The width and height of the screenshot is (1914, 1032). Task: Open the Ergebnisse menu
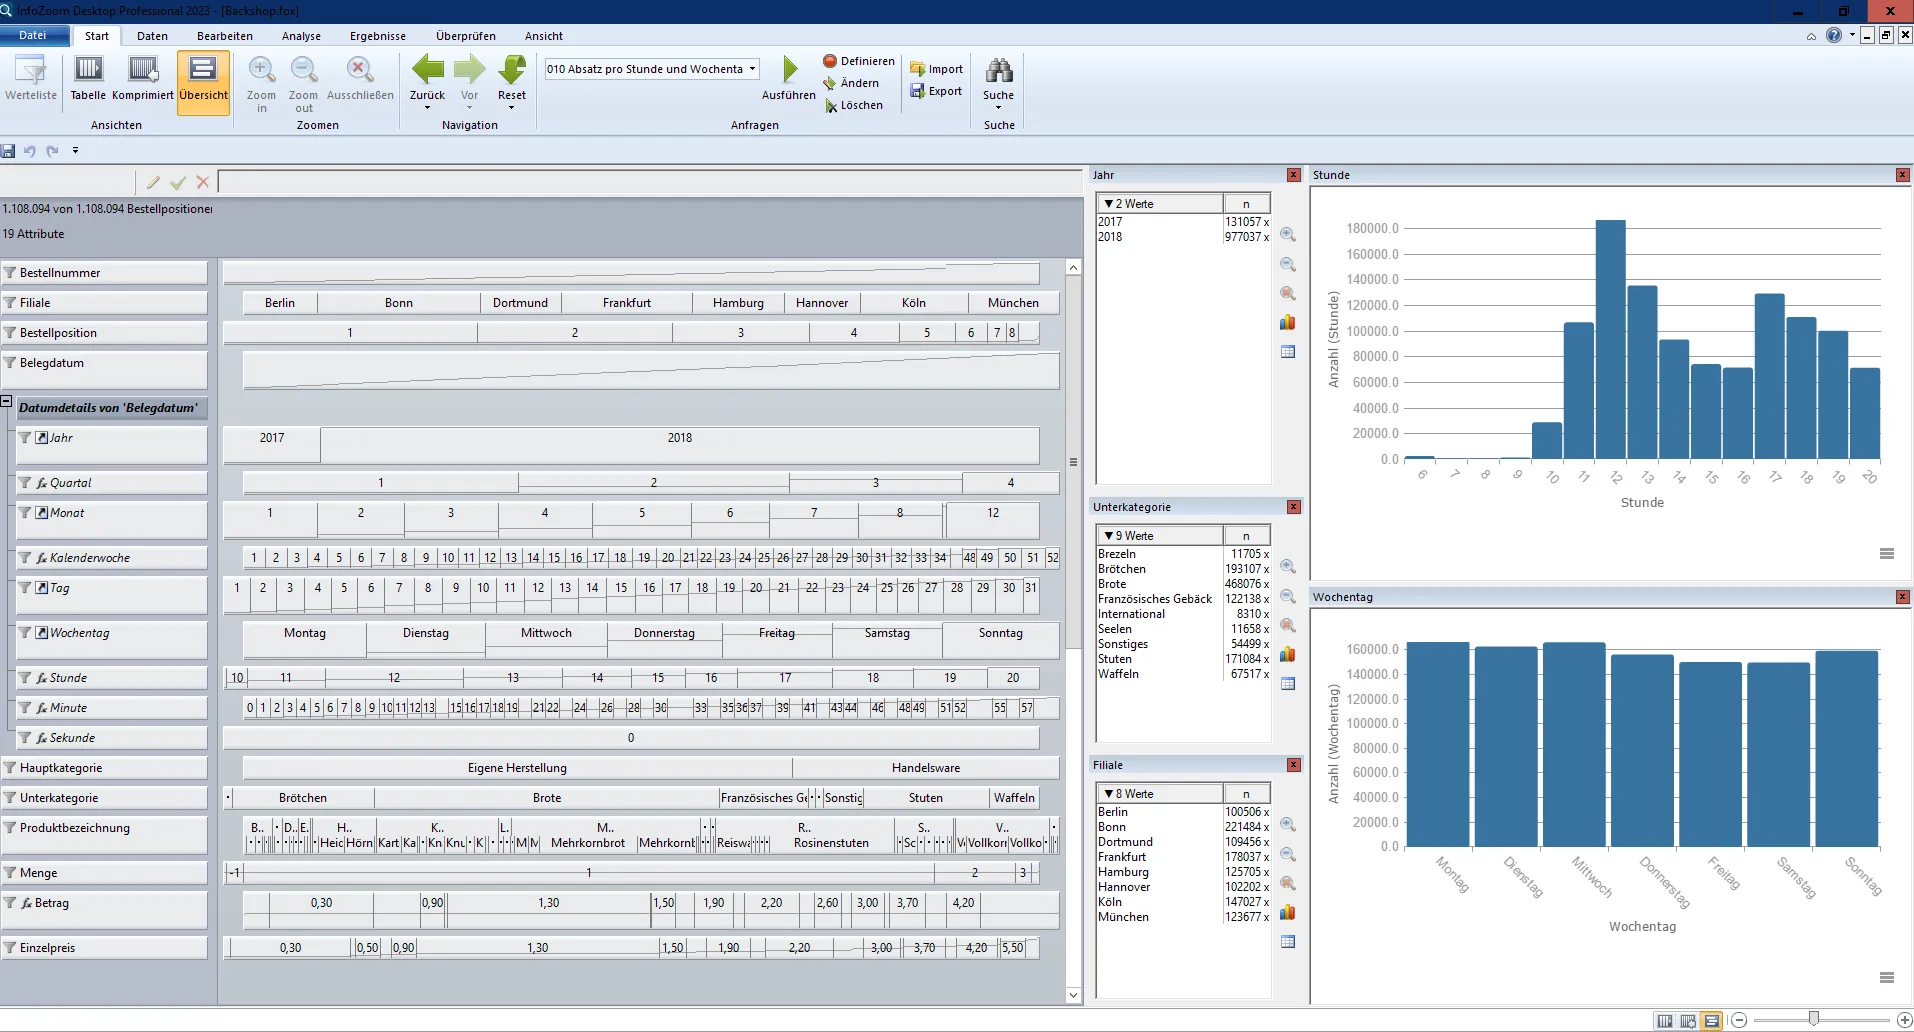click(377, 35)
